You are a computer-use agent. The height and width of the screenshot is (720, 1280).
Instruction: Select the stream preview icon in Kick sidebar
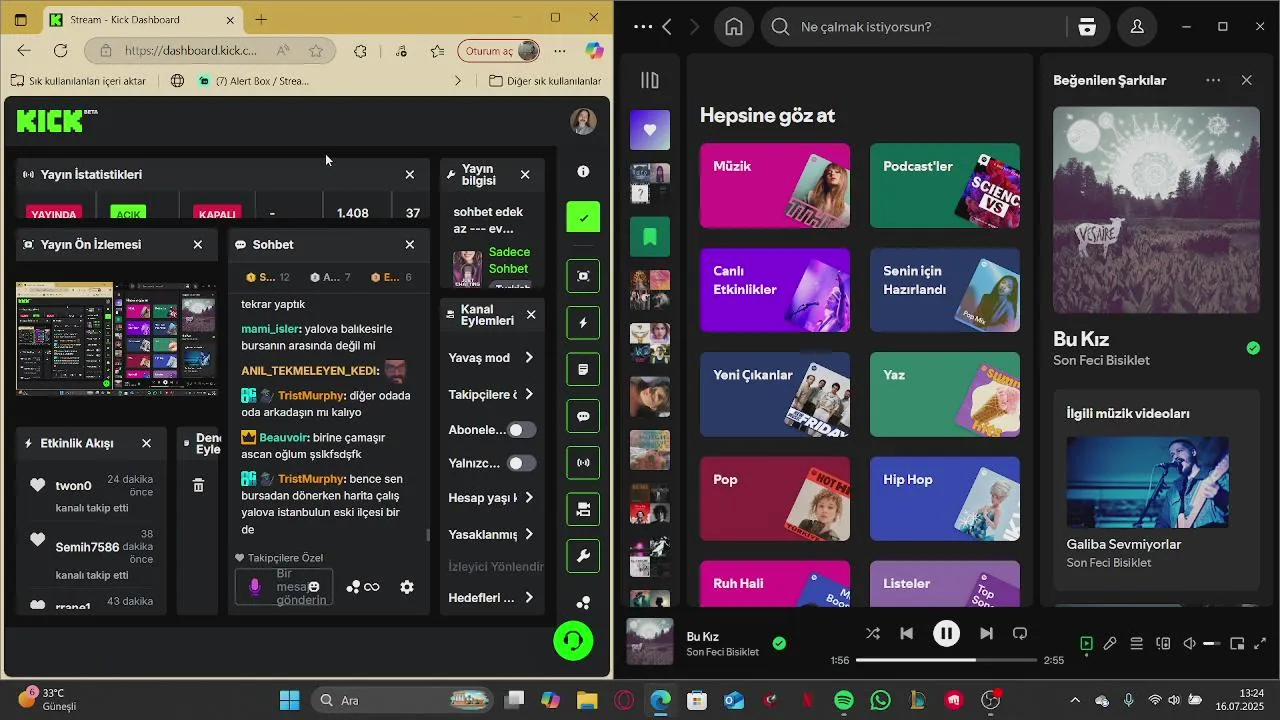[583, 276]
